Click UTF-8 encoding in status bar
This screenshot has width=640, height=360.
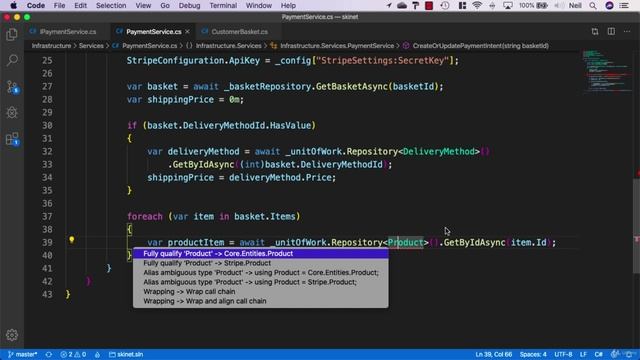563,354
